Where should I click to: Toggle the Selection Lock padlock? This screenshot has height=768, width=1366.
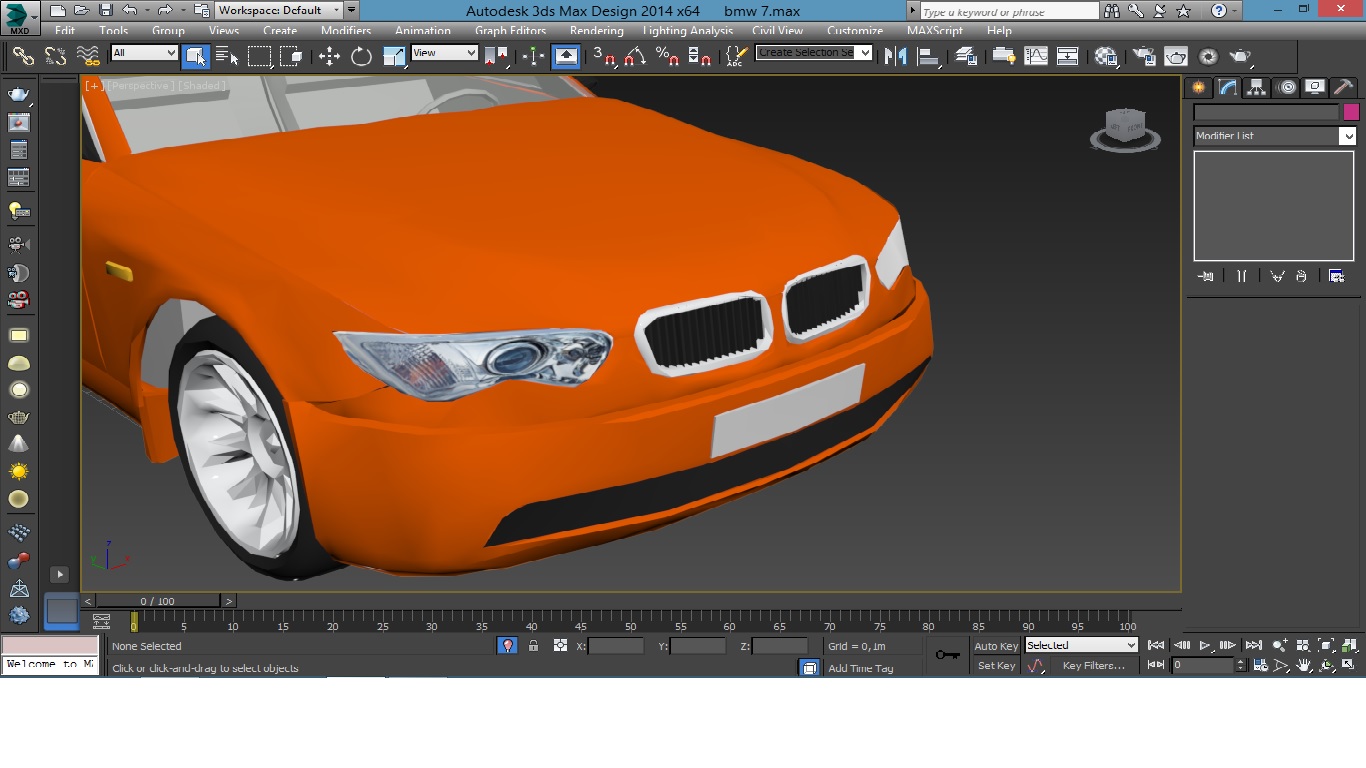point(533,646)
